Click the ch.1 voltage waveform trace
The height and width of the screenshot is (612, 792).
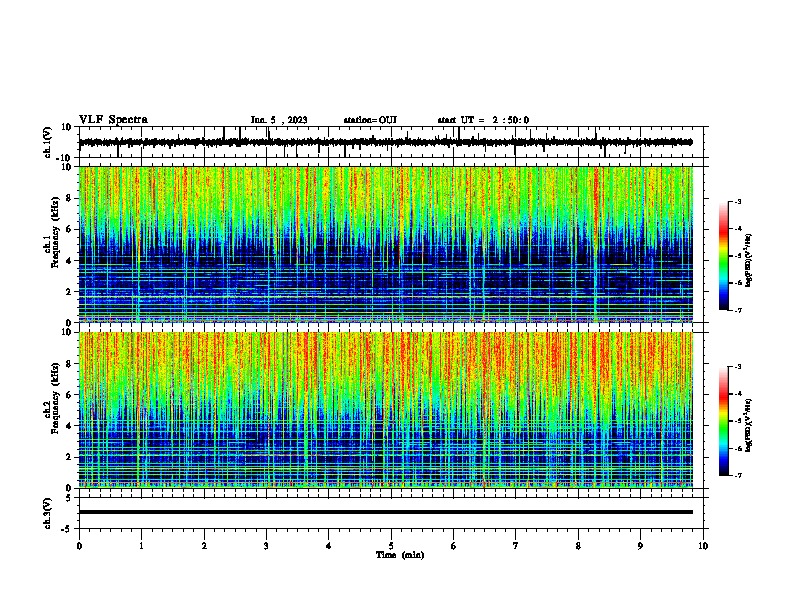pyautogui.click(x=385, y=142)
